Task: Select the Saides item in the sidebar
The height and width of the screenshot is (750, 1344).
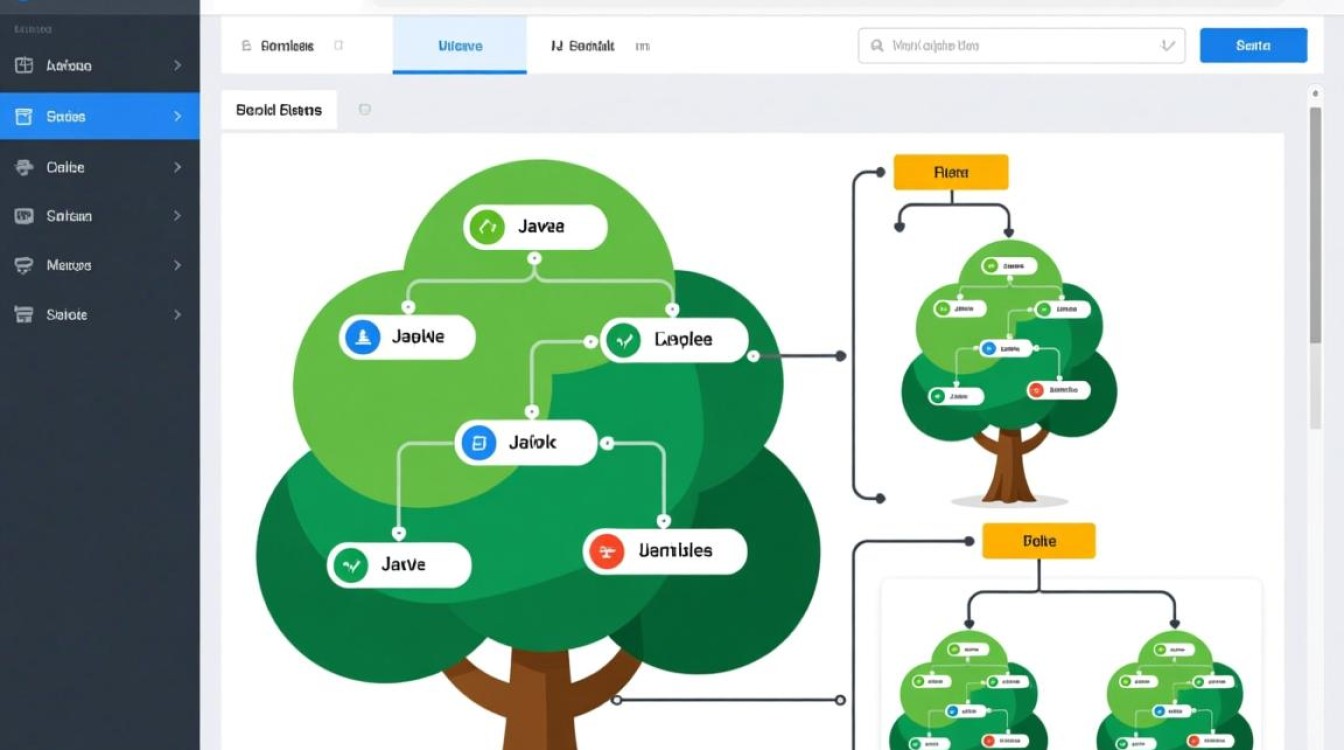Action: click(99, 117)
